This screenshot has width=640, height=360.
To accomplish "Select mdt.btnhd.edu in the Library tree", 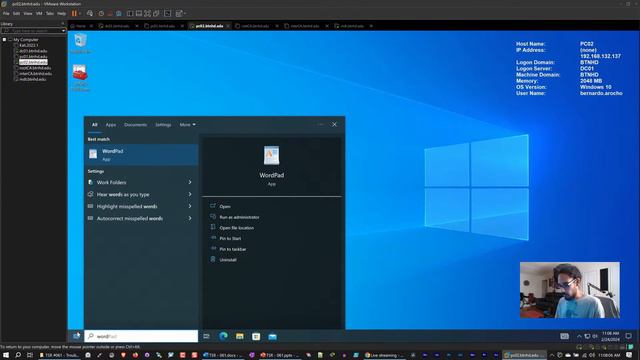I will click(x=33, y=80).
